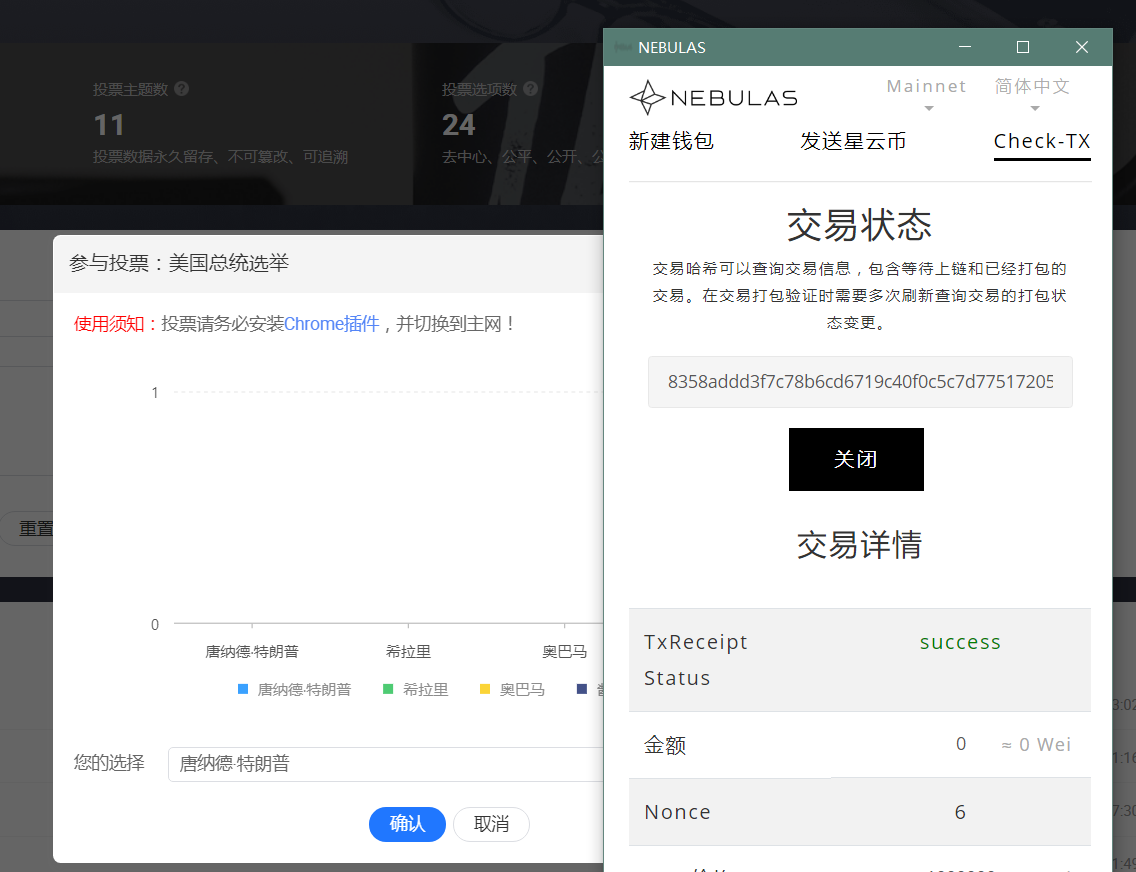This screenshot has height=872, width=1136.
Task: Click the 参与投票：美国总统选举 dialog title
Action: (179, 263)
